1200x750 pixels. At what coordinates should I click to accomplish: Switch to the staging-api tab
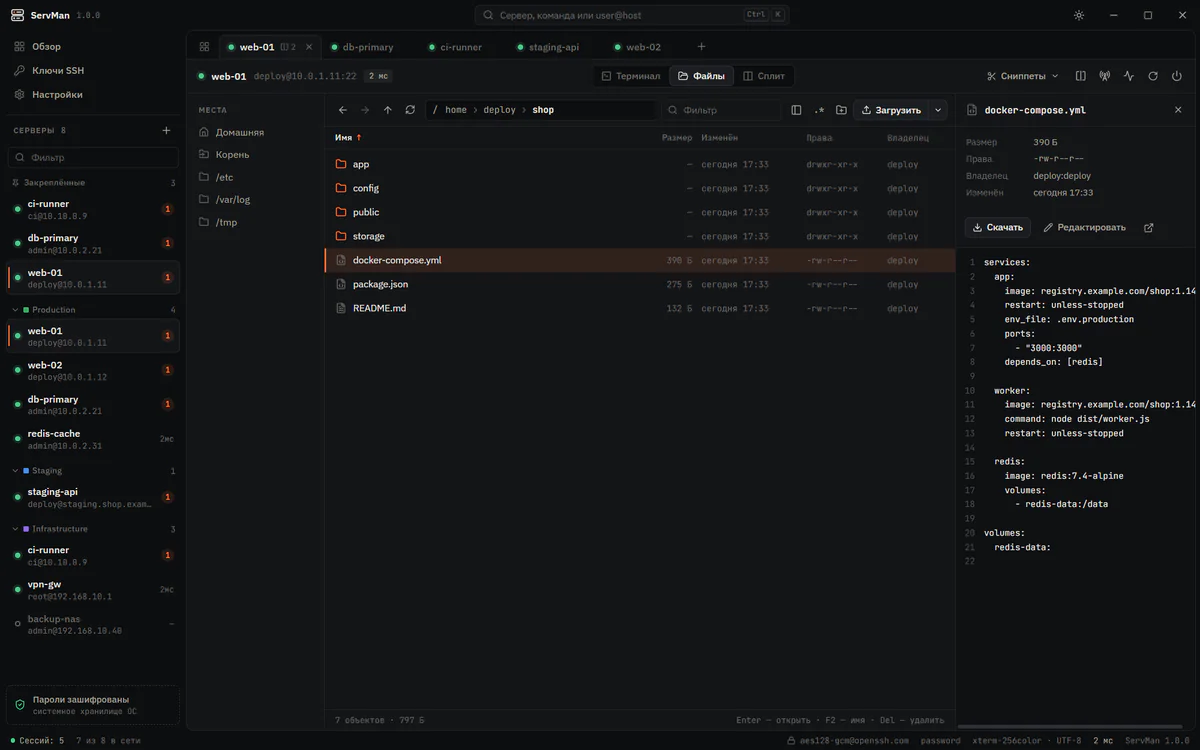(548, 47)
